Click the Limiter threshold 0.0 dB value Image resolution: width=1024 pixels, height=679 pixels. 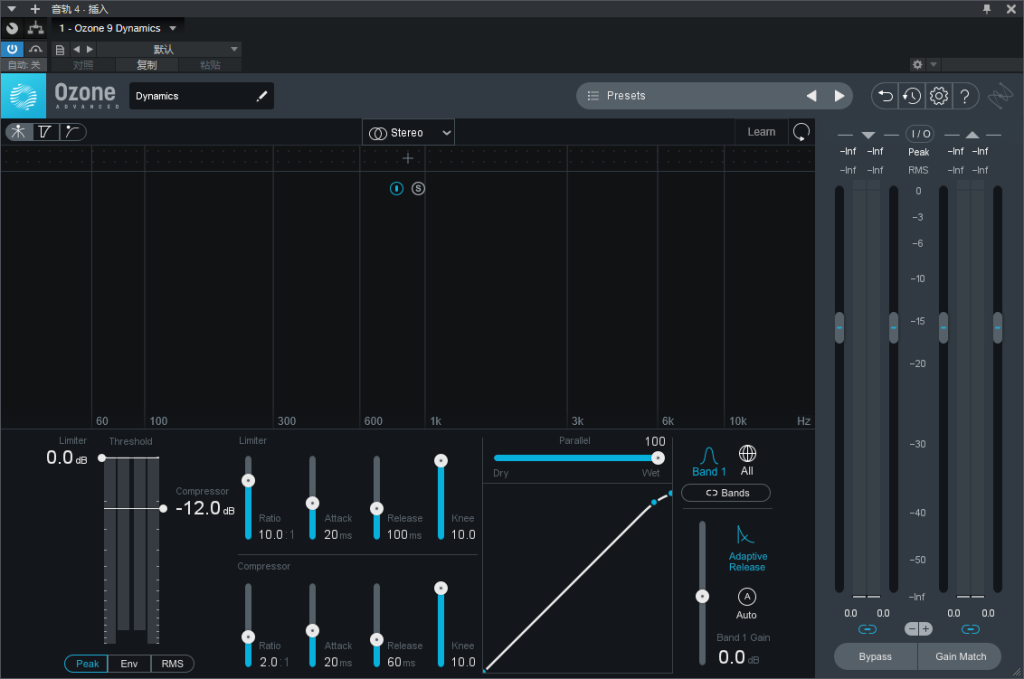66,458
